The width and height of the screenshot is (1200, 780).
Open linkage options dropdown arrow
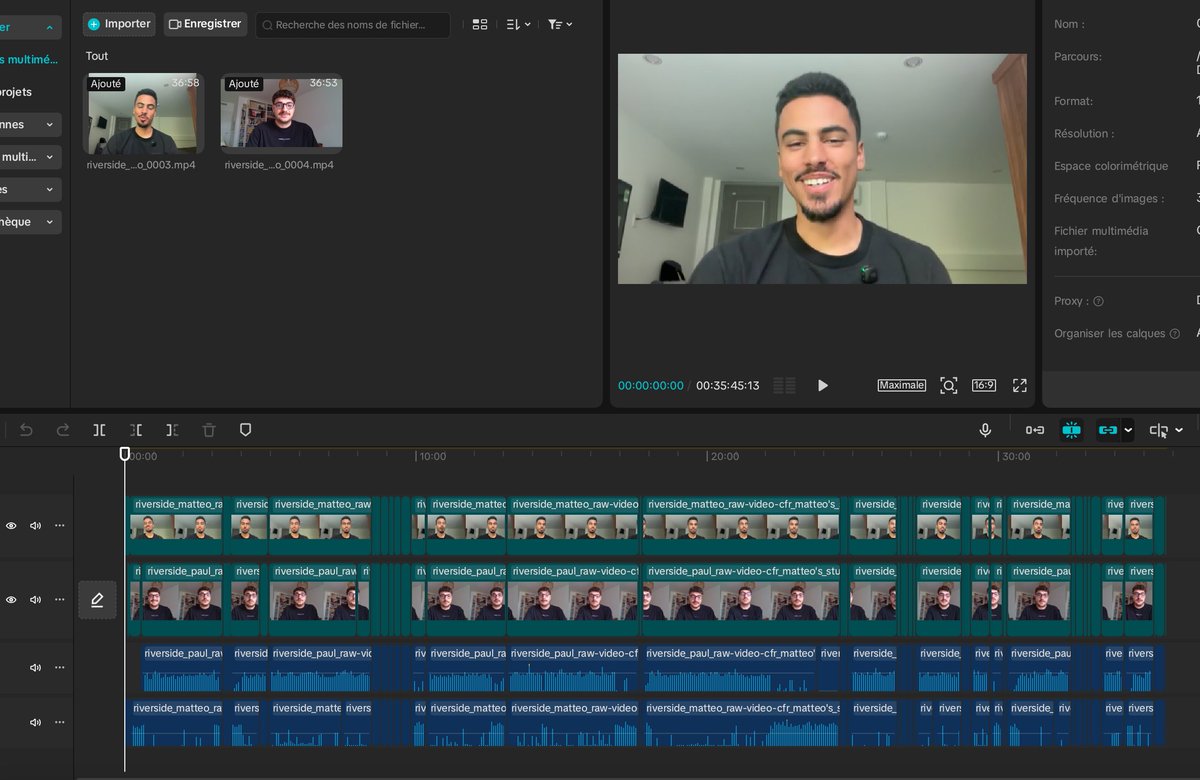[1128, 430]
